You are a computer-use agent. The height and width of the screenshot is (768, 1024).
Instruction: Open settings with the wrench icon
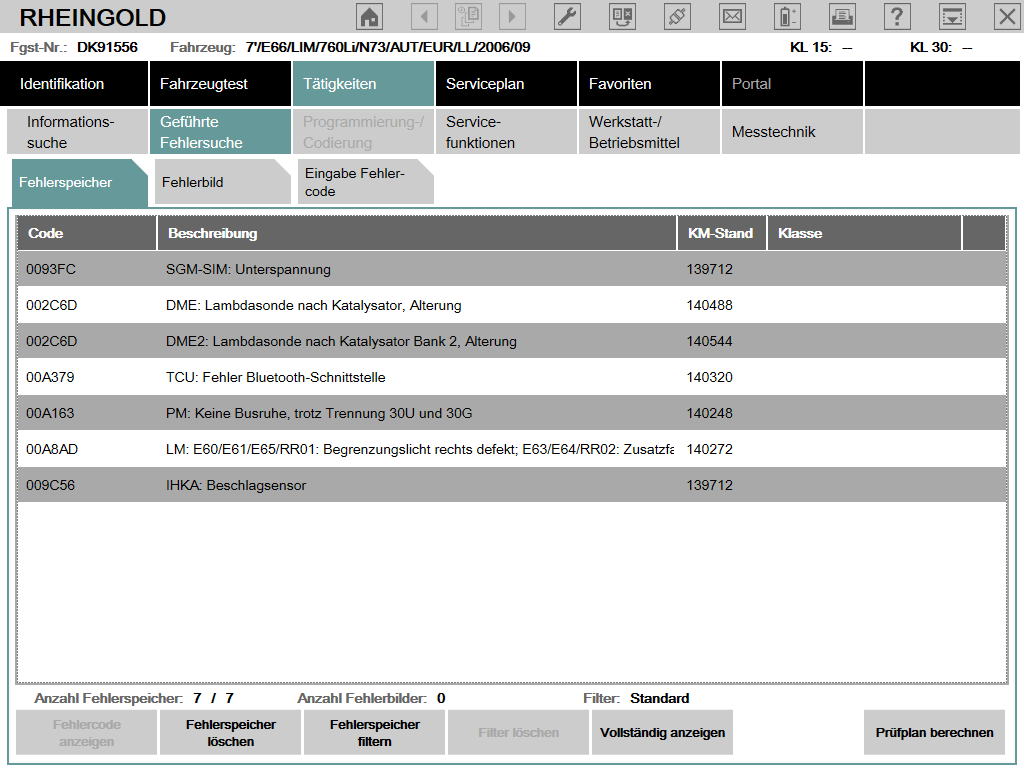(567, 16)
